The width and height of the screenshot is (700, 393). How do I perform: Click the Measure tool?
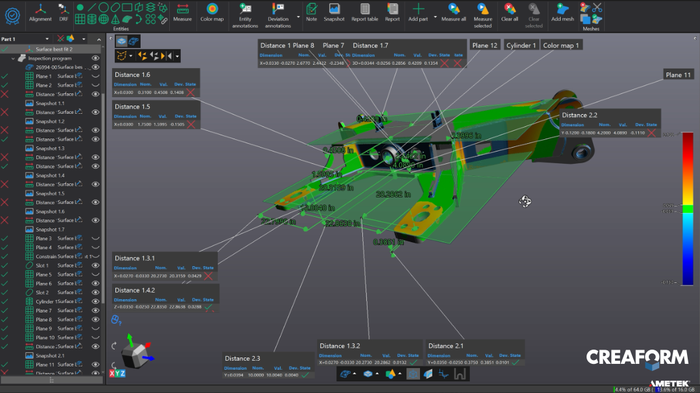(x=182, y=13)
